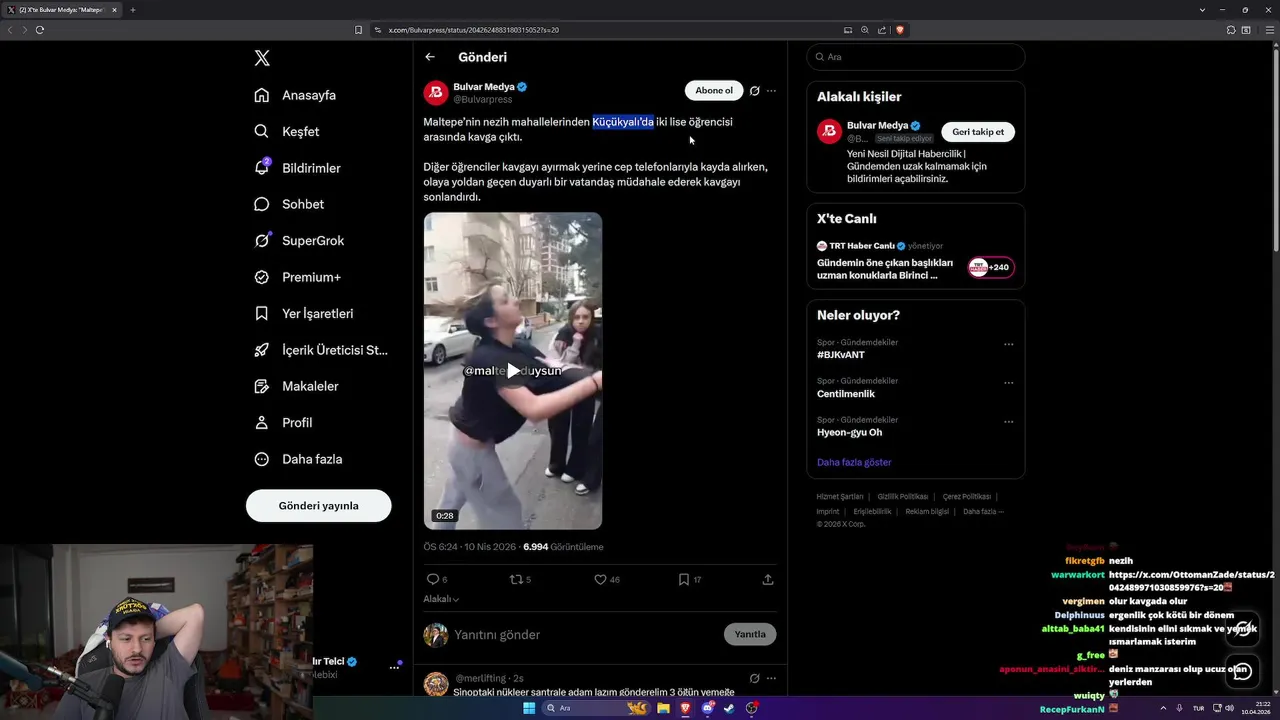Viewport: 1280px width, 720px height.
Task: Open more options for Centilmenlik trend
Action: pyautogui.click(x=1008, y=383)
